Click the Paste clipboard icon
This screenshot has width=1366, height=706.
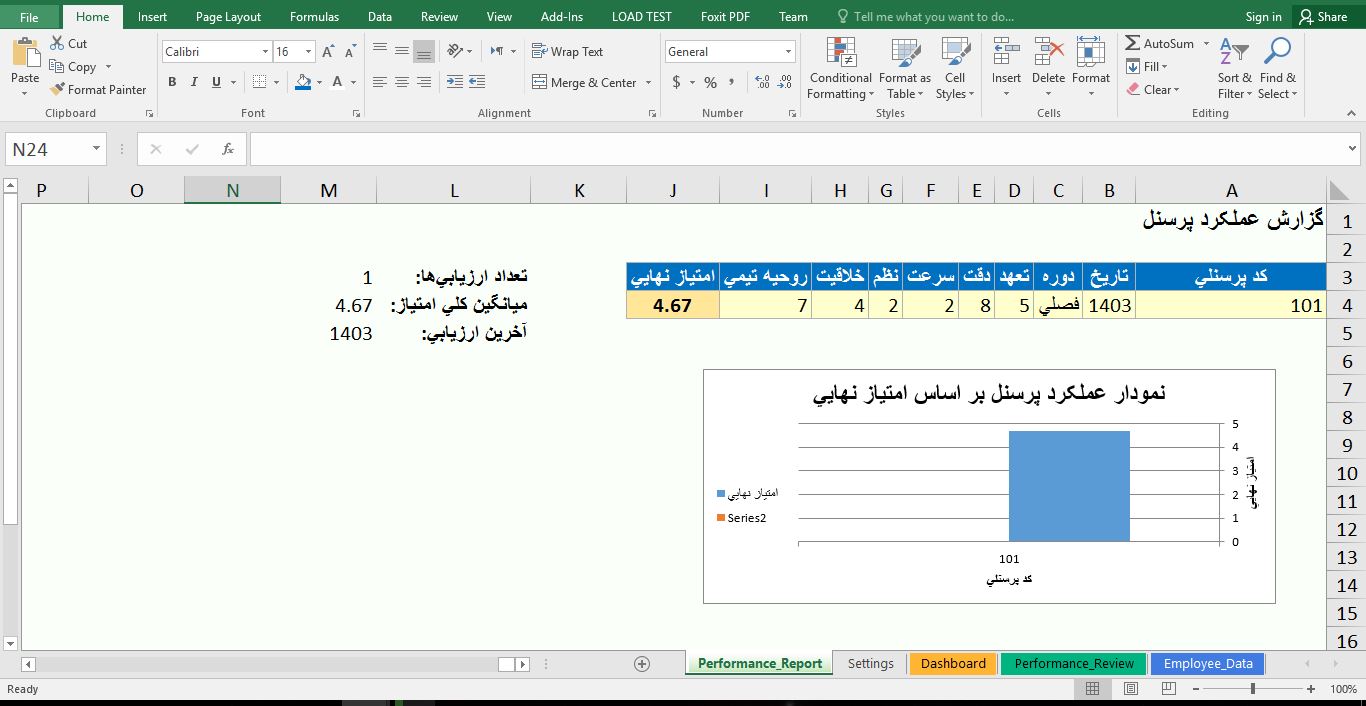(25, 52)
